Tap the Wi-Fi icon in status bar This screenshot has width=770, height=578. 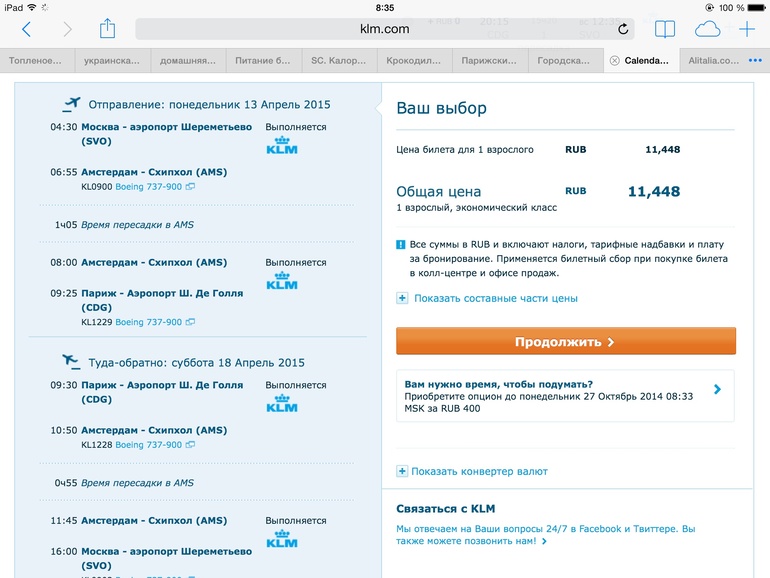pos(32,7)
